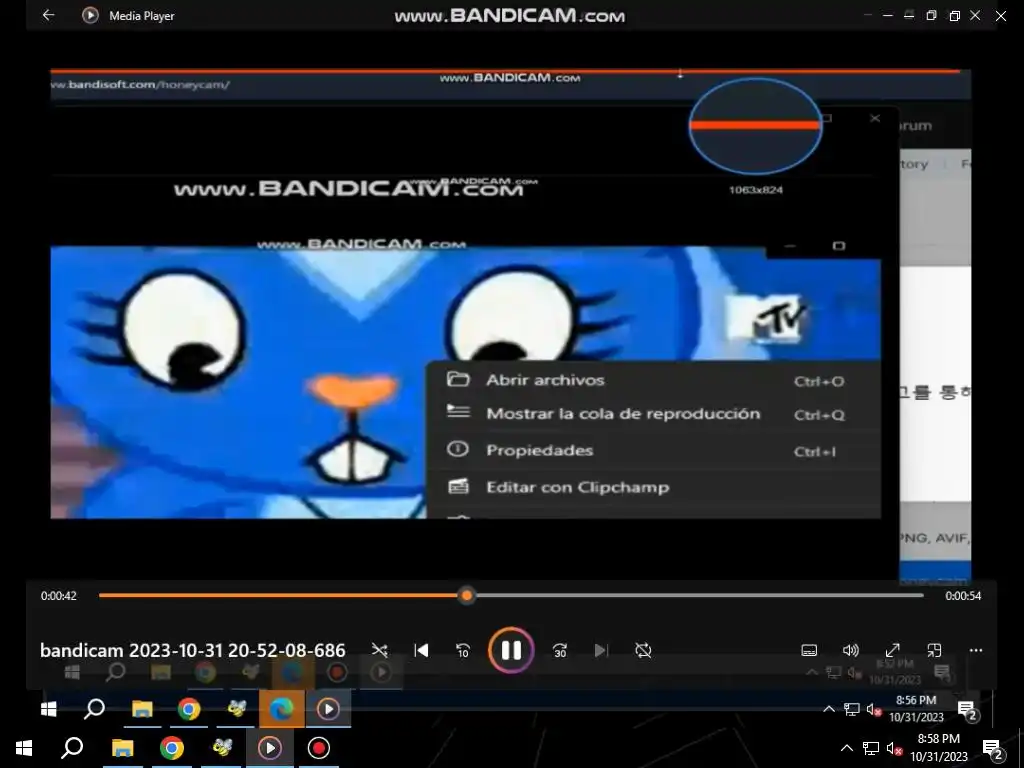Image resolution: width=1024 pixels, height=768 pixels.
Task: Click File Explorer in the 8:56 PM taskbar
Action: 142,709
